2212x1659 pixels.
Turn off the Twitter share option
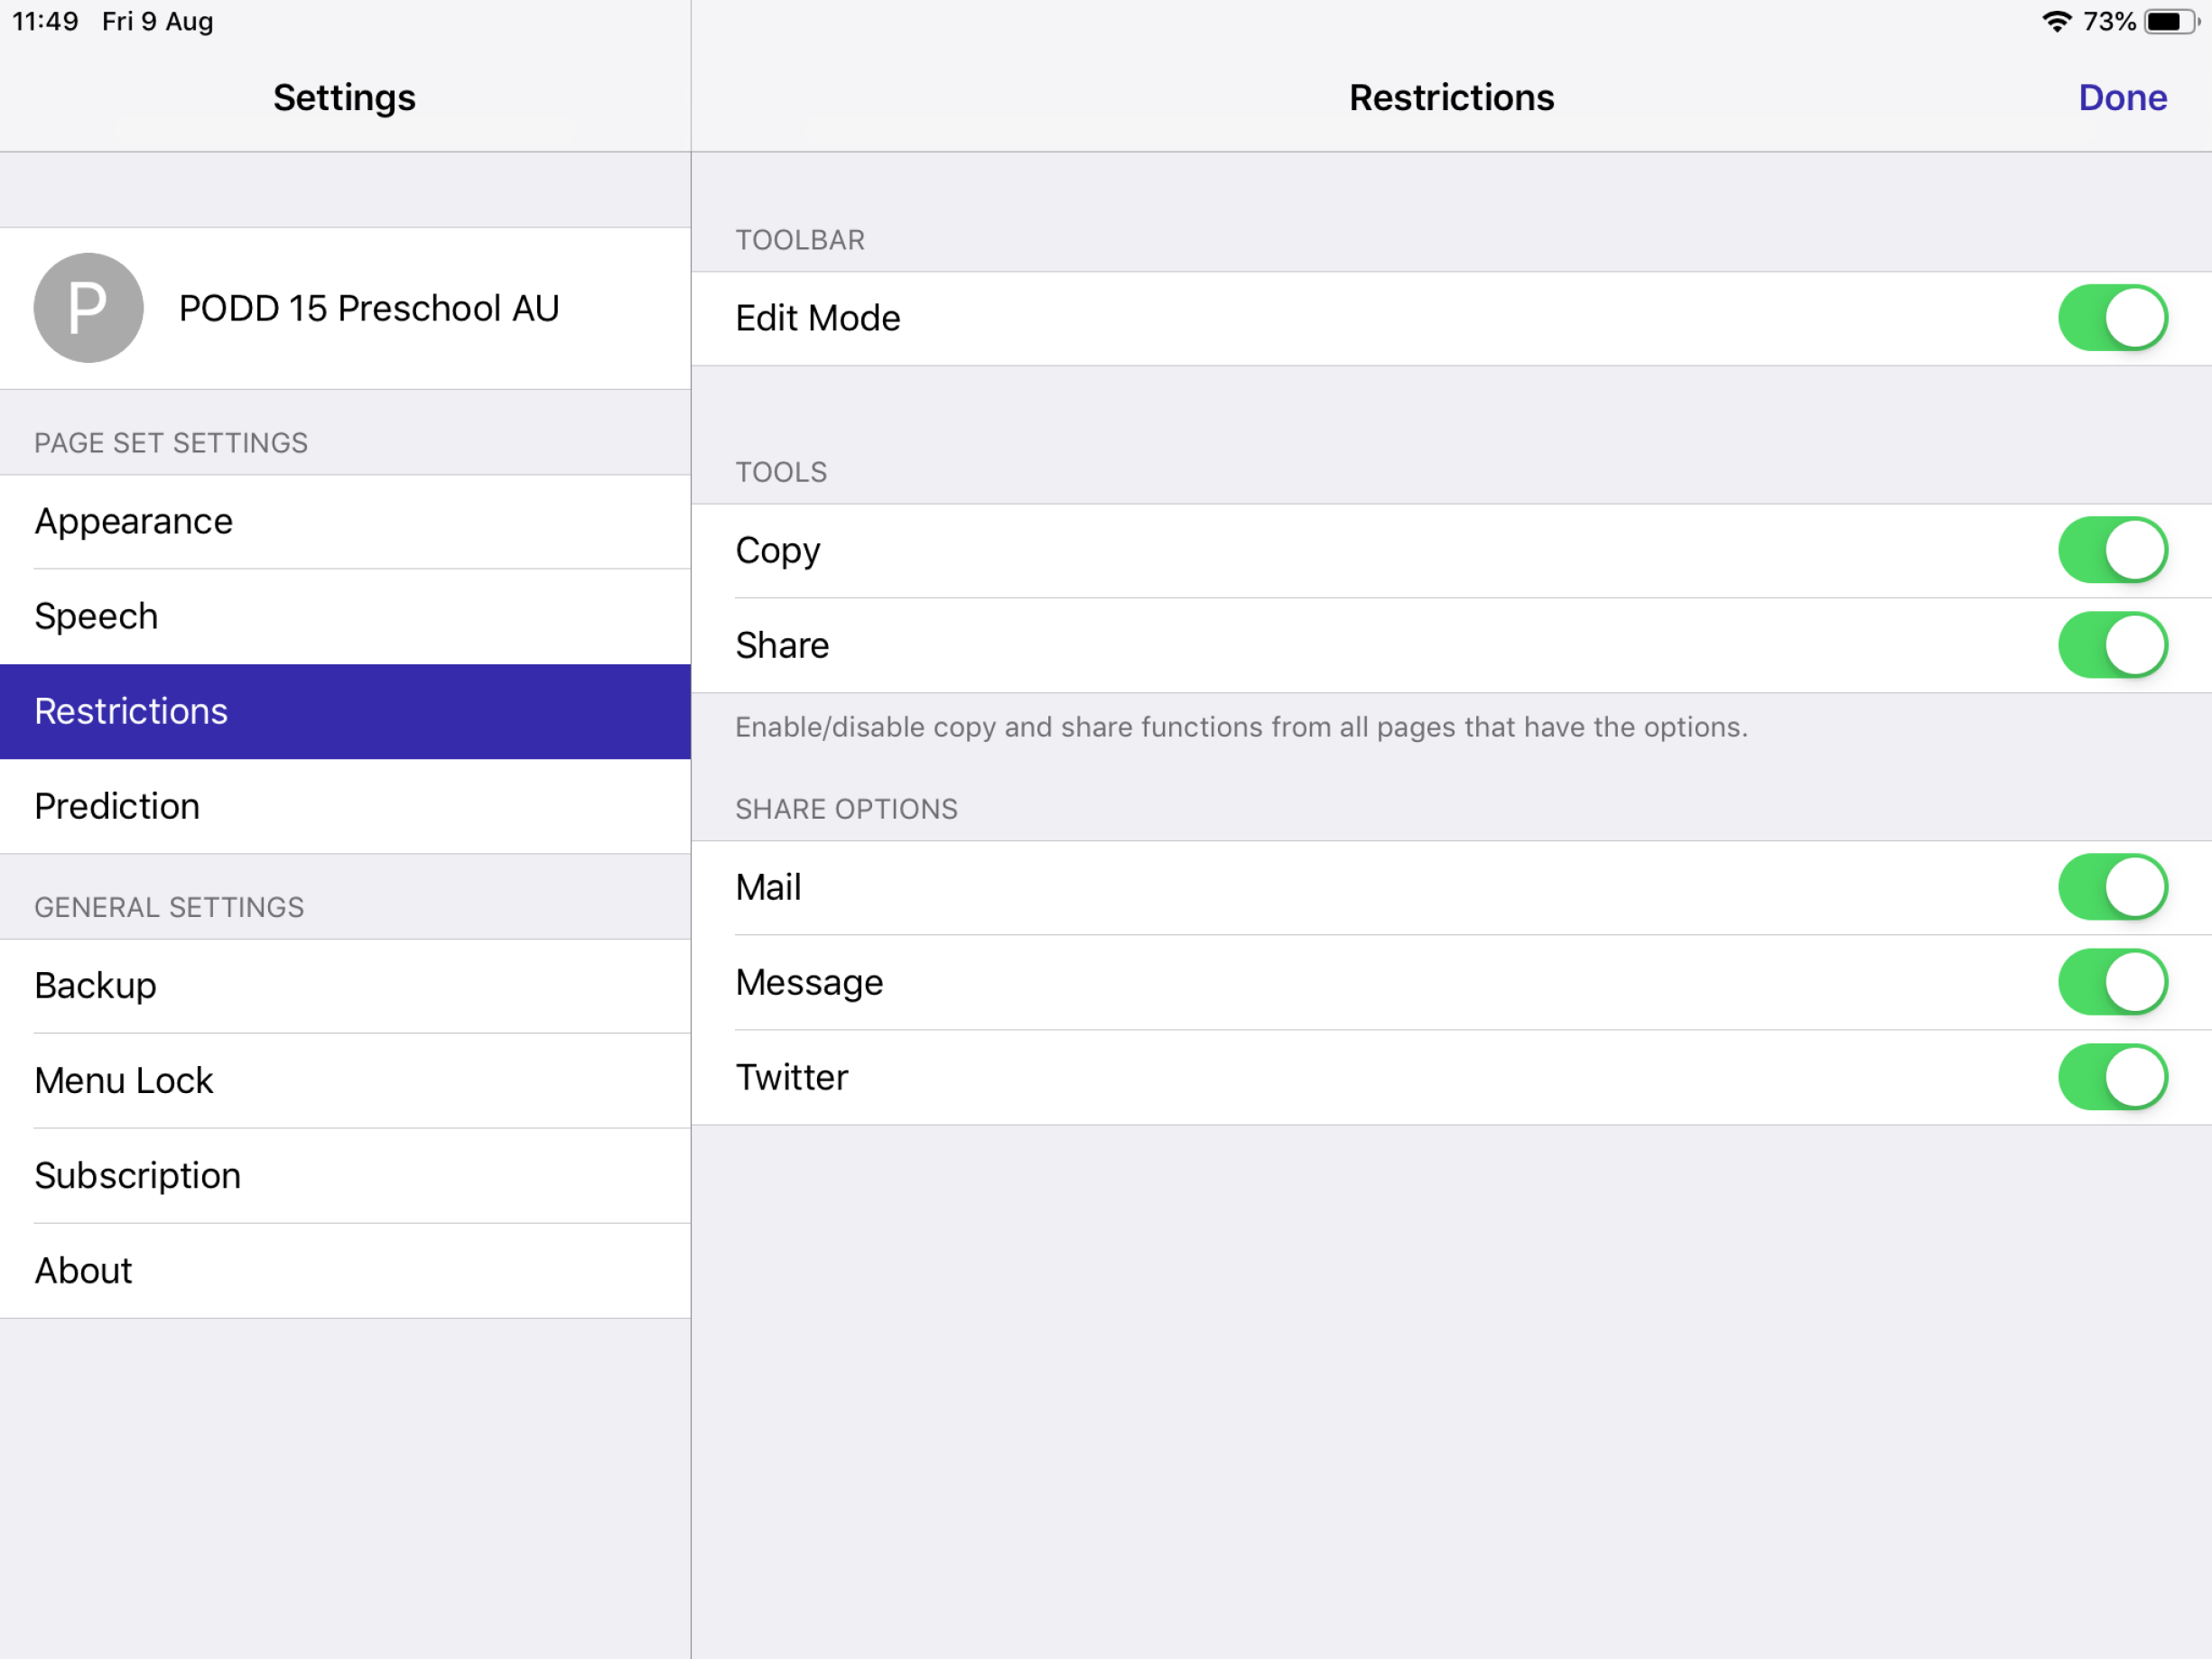(x=2112, y=1077)
